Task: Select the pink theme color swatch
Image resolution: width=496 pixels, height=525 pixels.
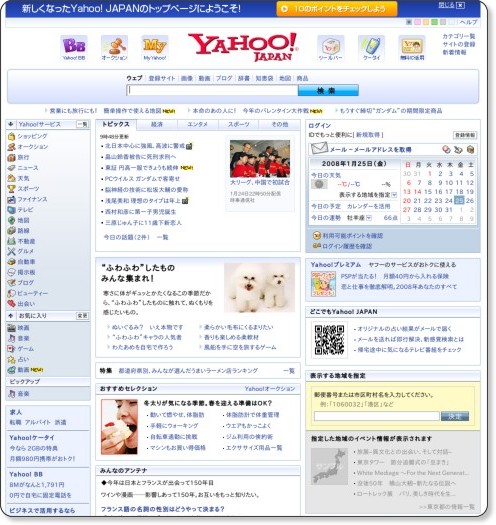Action: click(417, 22)
